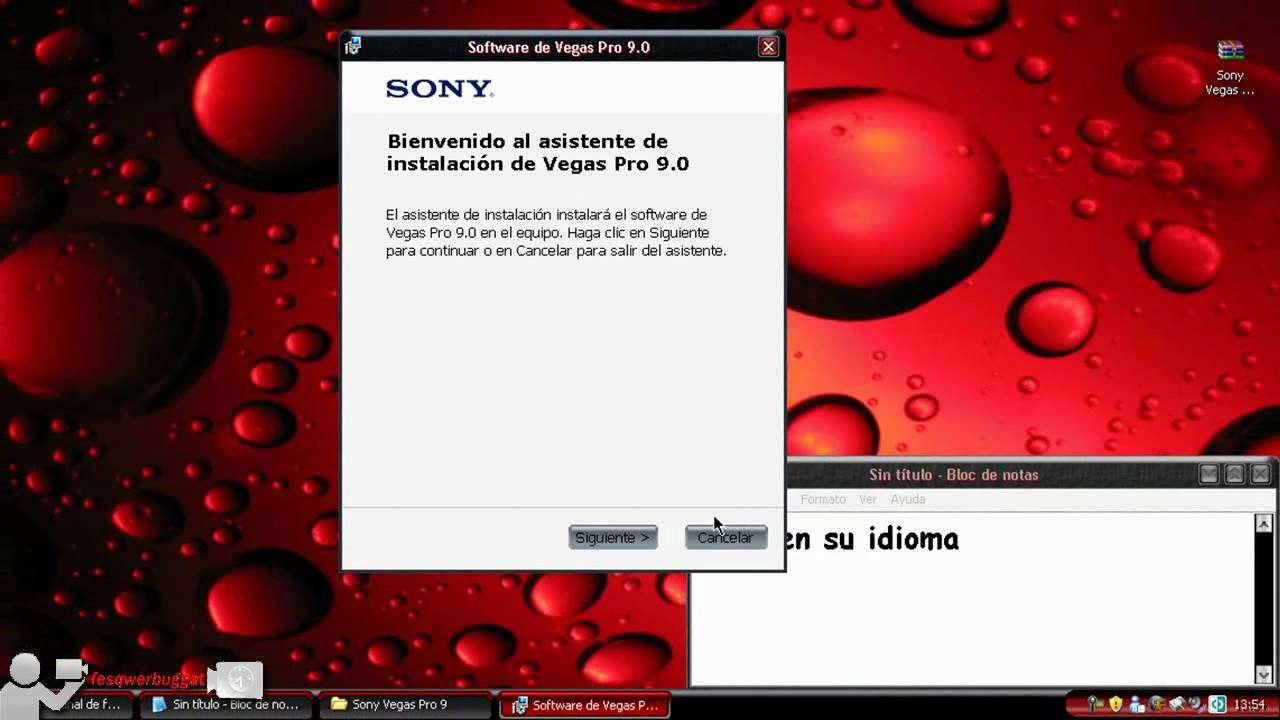The width and height of the screenshot is (1280, 720).
Task: Click Cancelar in the Vegas Pro installer
Action: 726,537
